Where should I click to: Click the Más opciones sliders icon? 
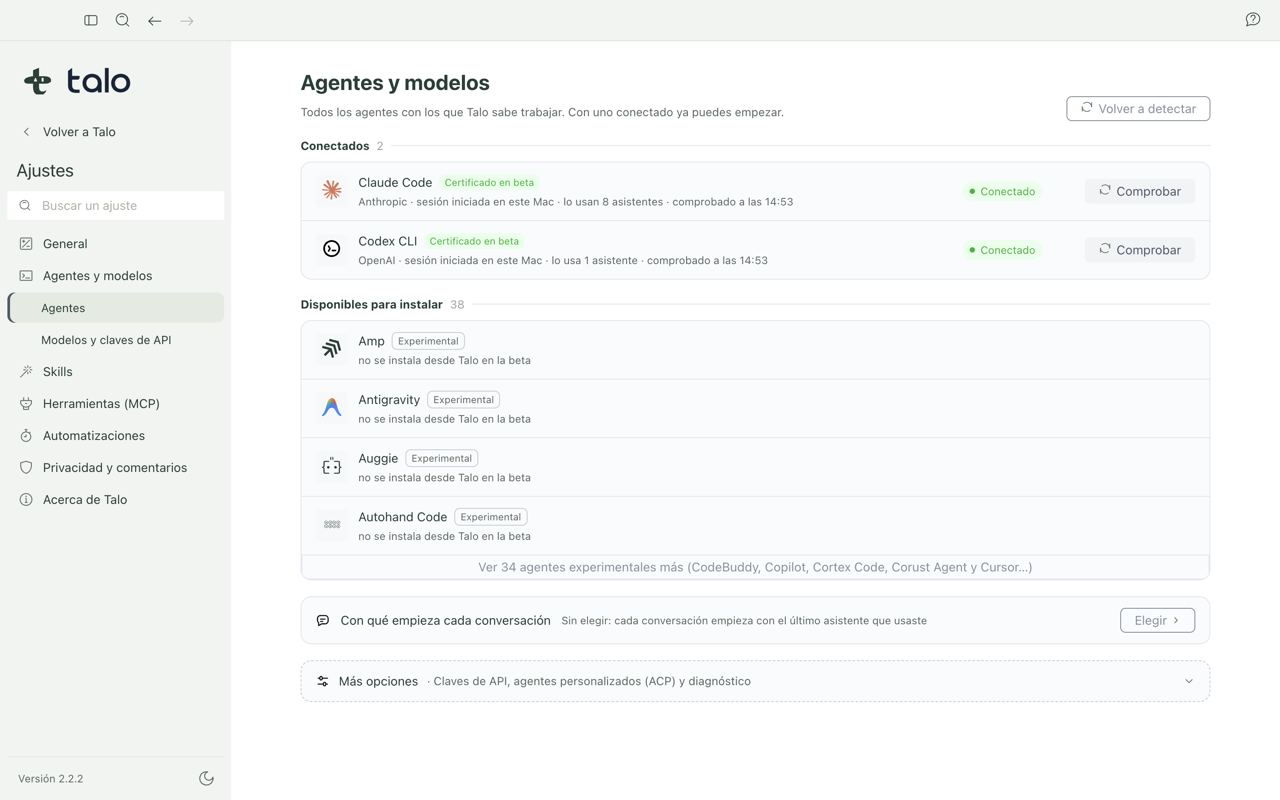pyautogui.click(x=323, y=681)
